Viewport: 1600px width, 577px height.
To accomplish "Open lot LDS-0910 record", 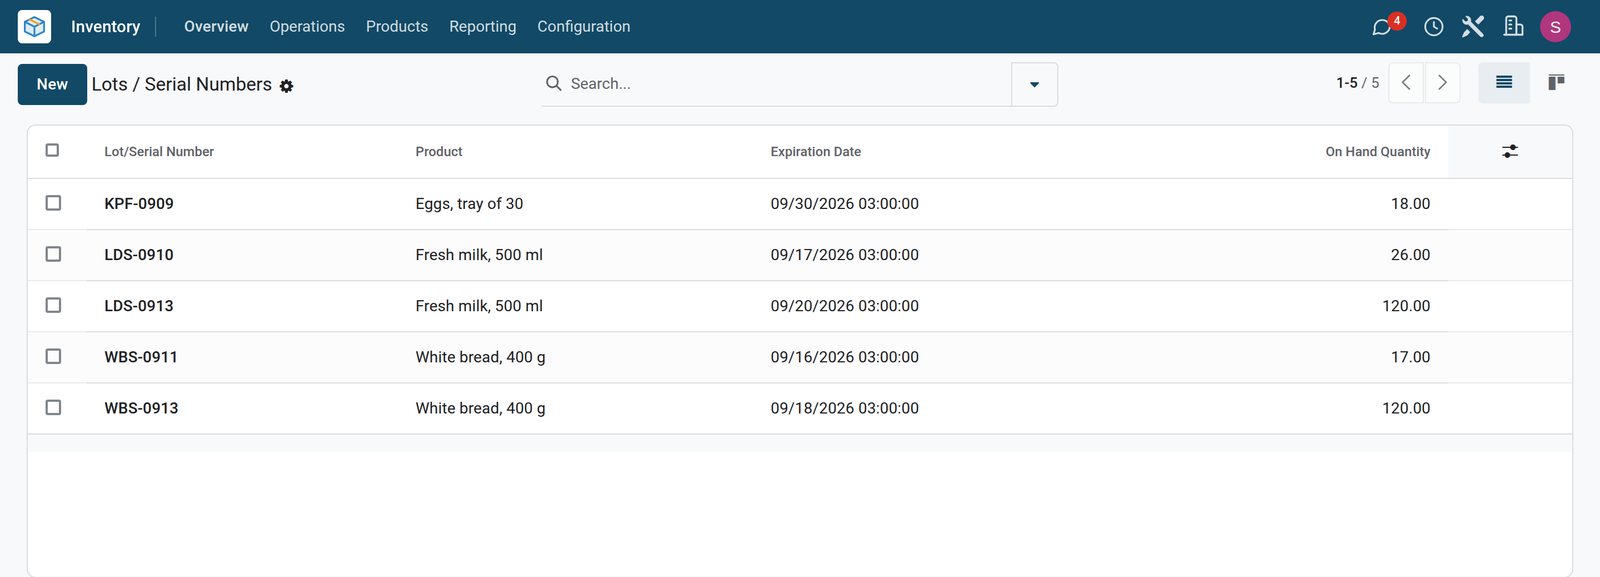I will (139, 255).
